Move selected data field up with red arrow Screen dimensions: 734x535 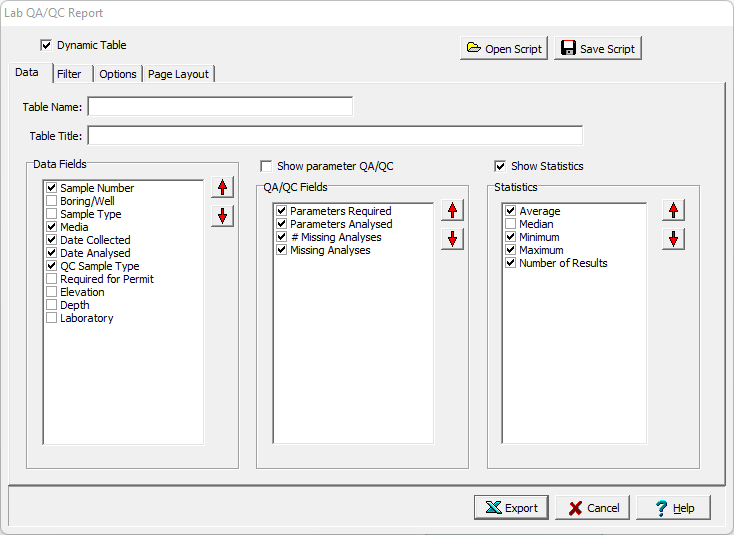[222, 188]
